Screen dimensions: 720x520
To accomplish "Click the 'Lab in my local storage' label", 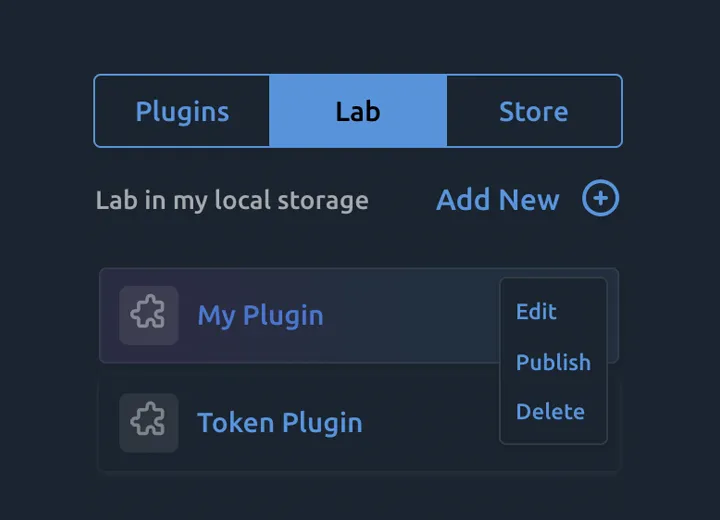I will coord(232,200).
